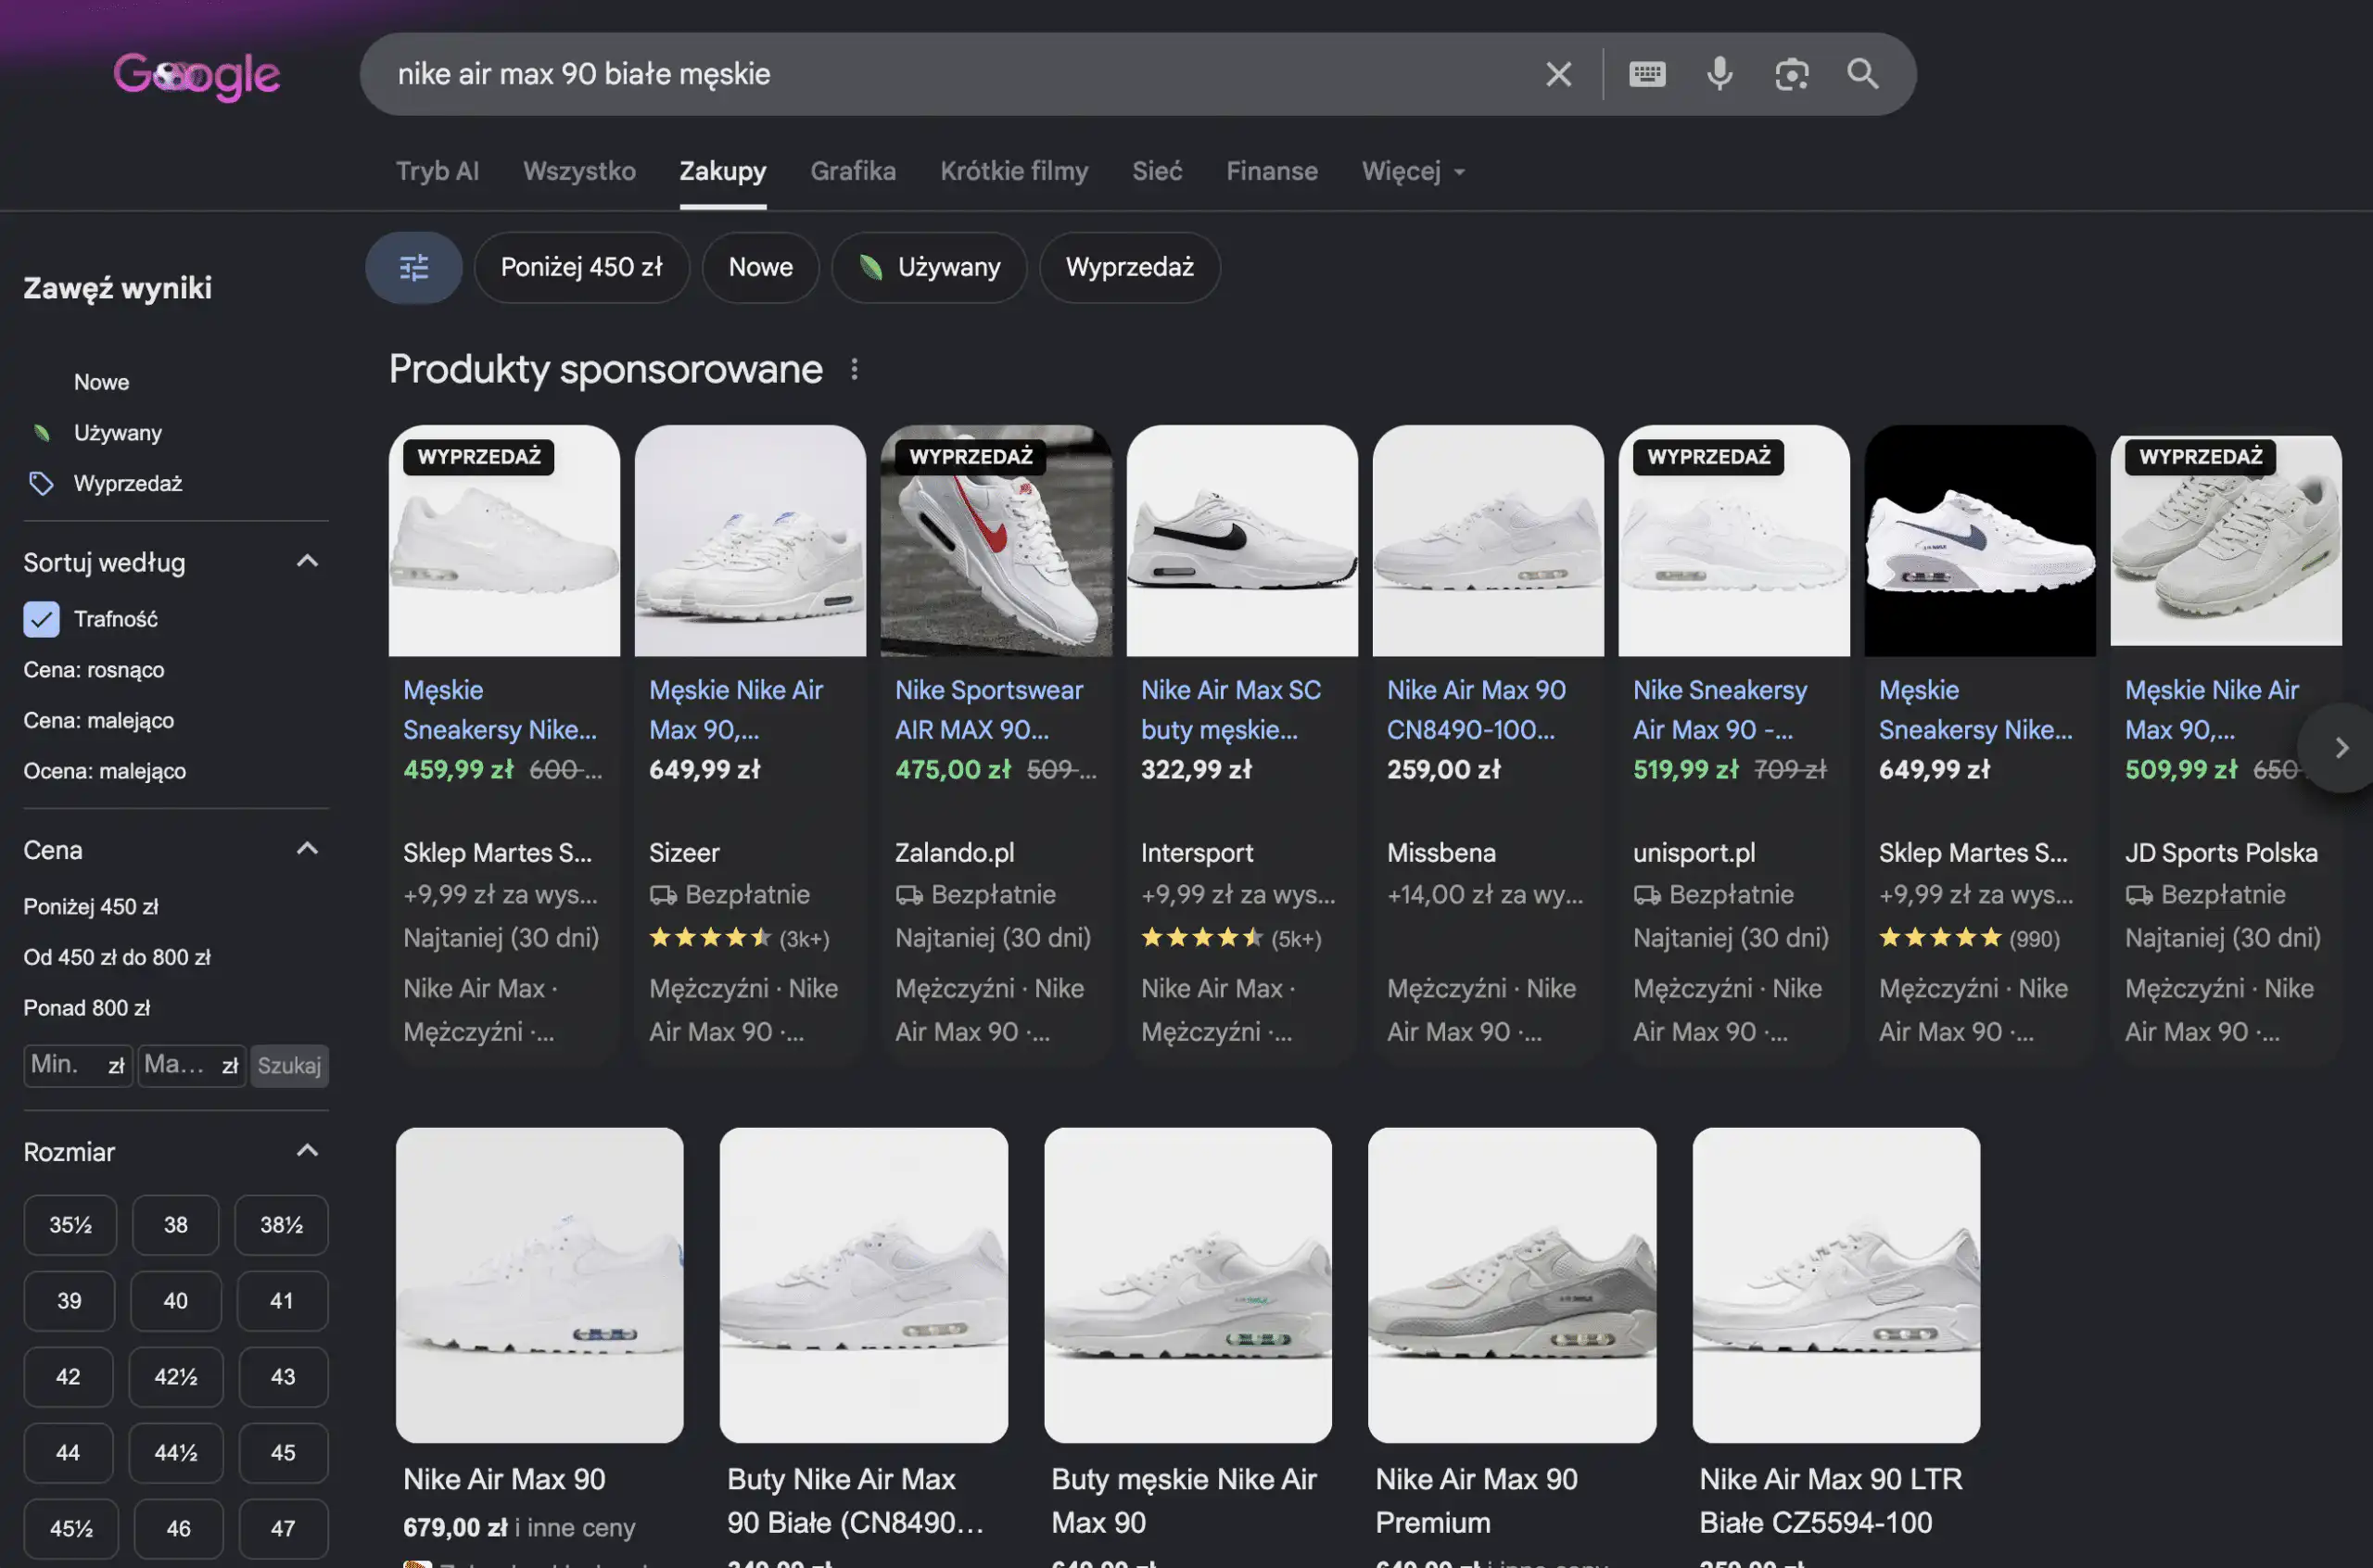This screenshot has width=2373, height=1568.
Task: Open the three-dot menu beside Produkty sponsorowane
Action: (x=854, y=369)
